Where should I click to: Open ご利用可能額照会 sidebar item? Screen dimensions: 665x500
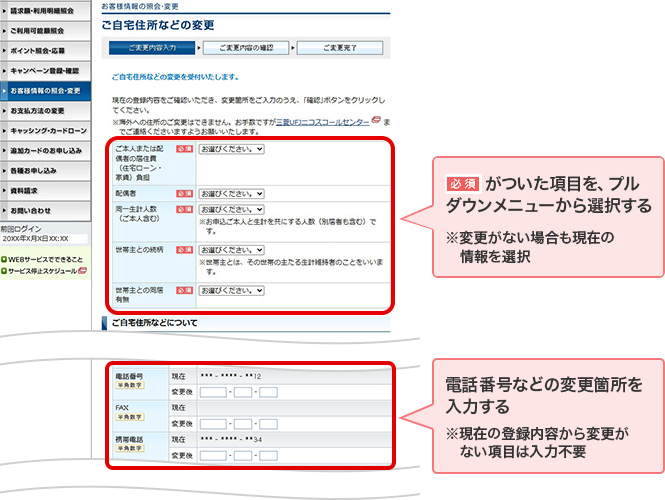[x=45, y=31]
